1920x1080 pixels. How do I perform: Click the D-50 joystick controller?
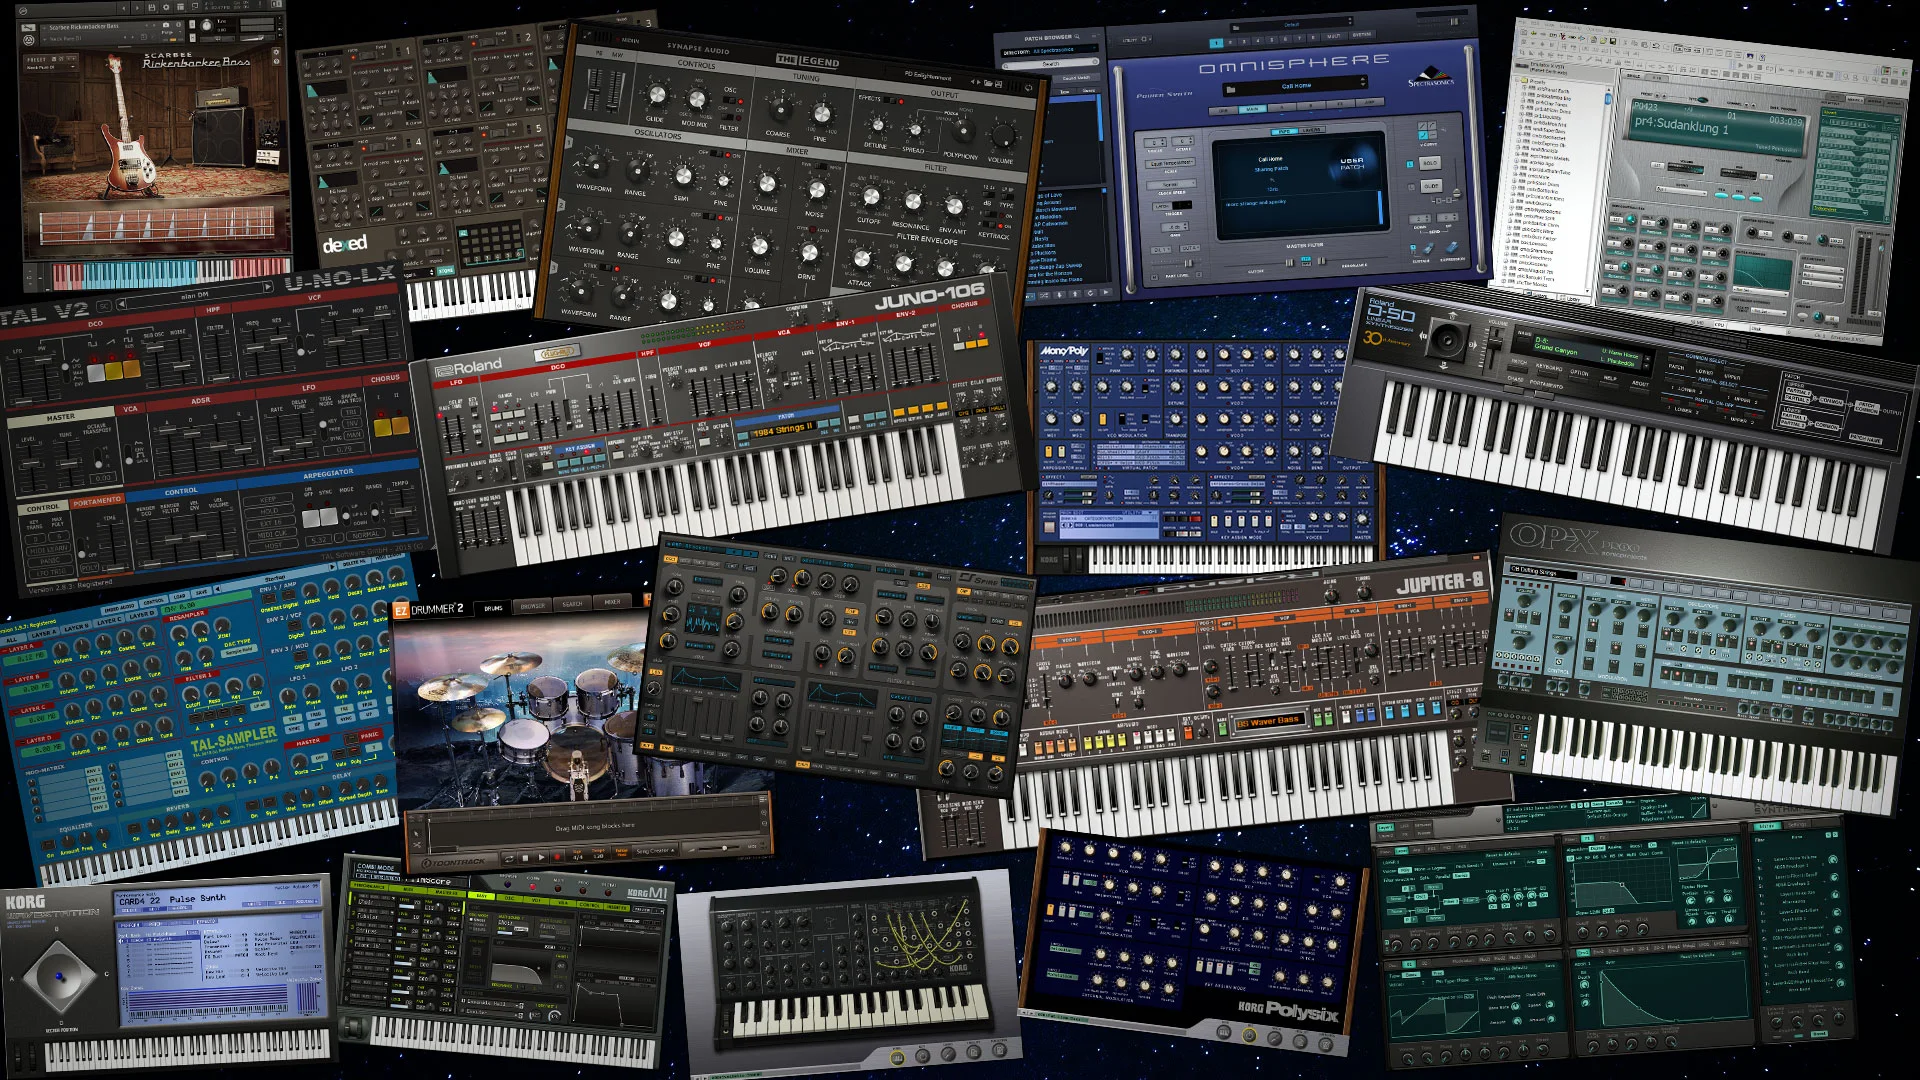[1447, 340]
